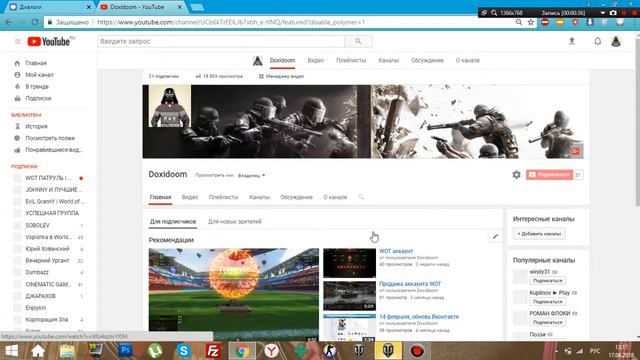
Task: Click the Windows Start button
Action: point(11,351)
